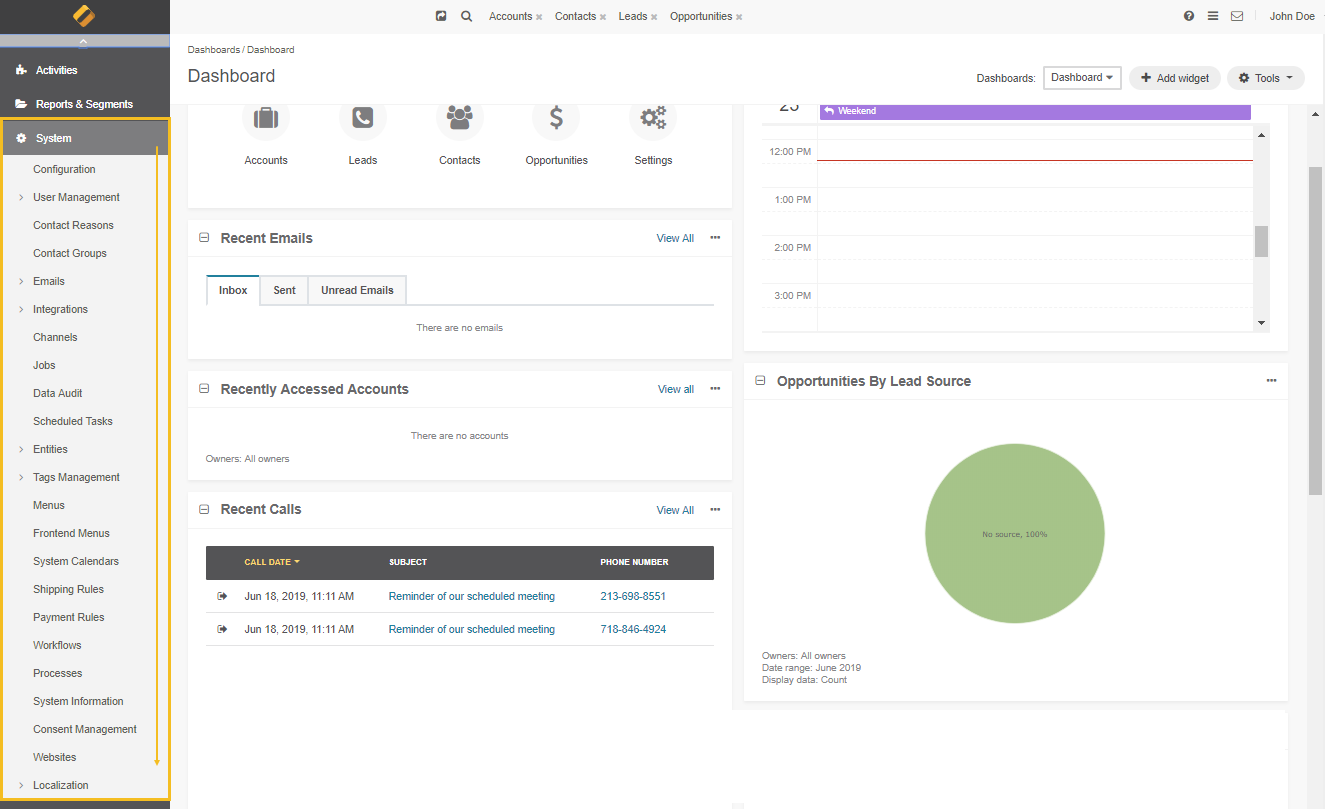Collapse Opportunities By Lead Source widget

click(760, 381)
